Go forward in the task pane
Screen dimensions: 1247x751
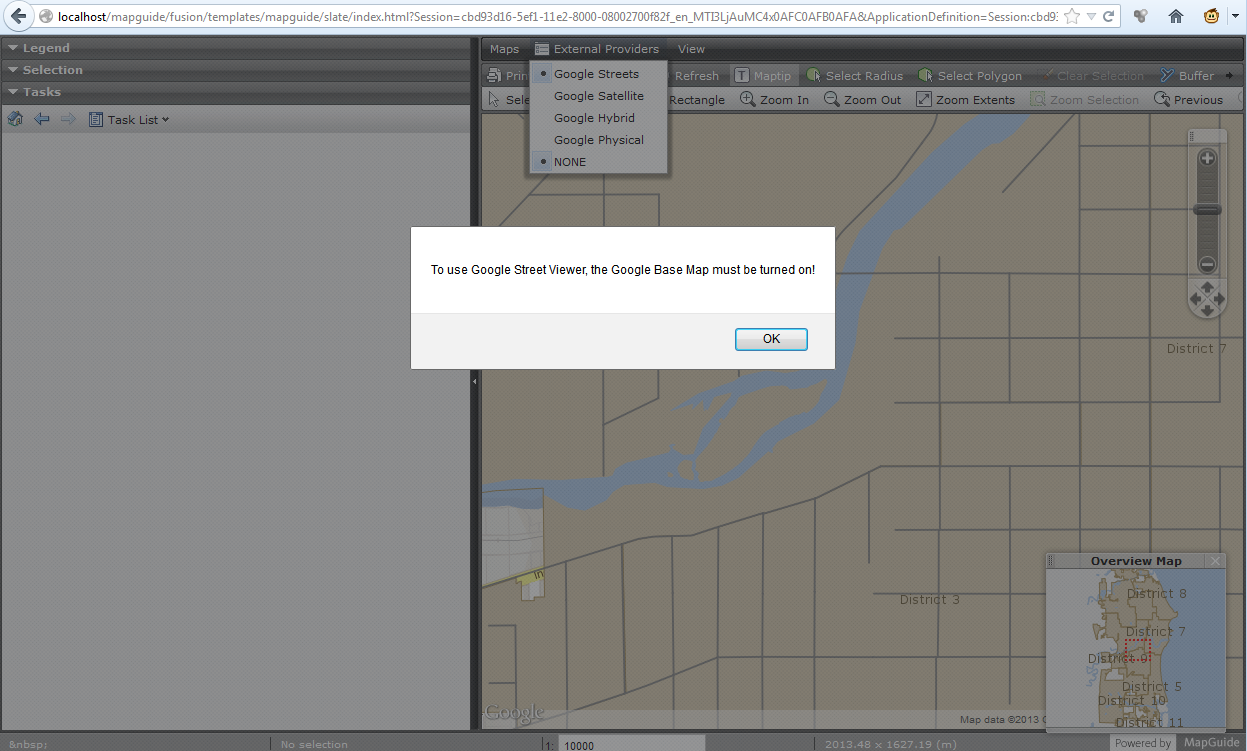pos(68,119)
